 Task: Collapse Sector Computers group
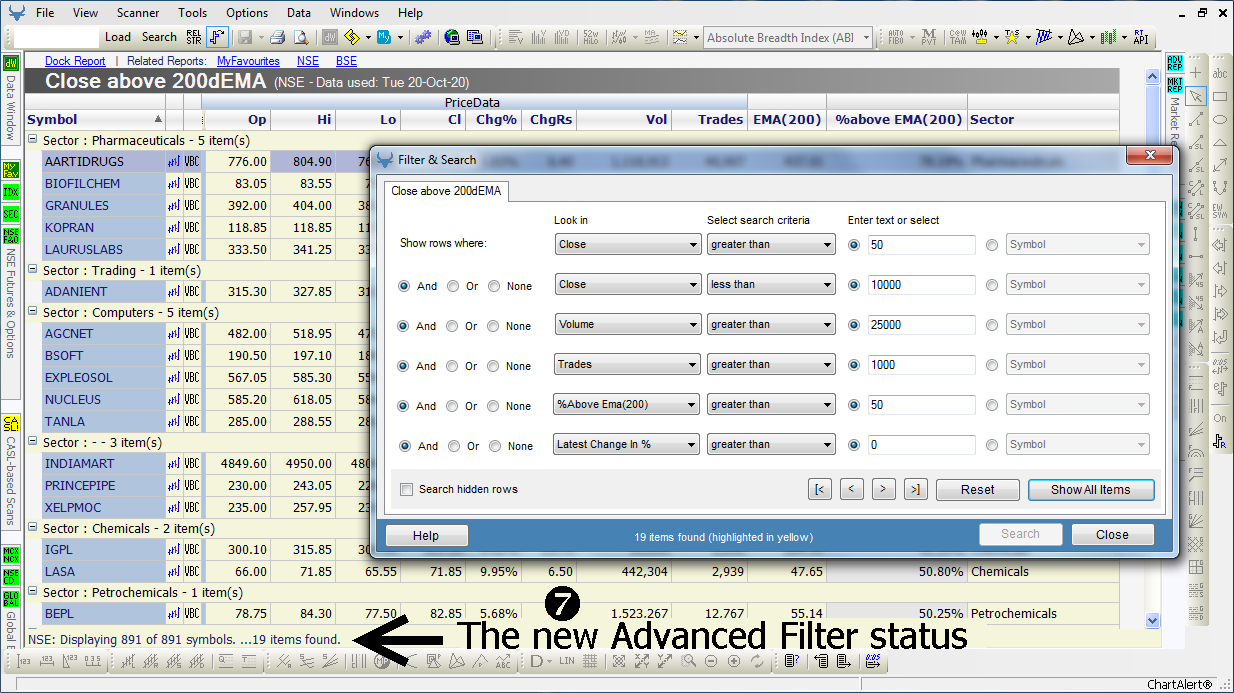pyautogui.click(x=33, y=313)
